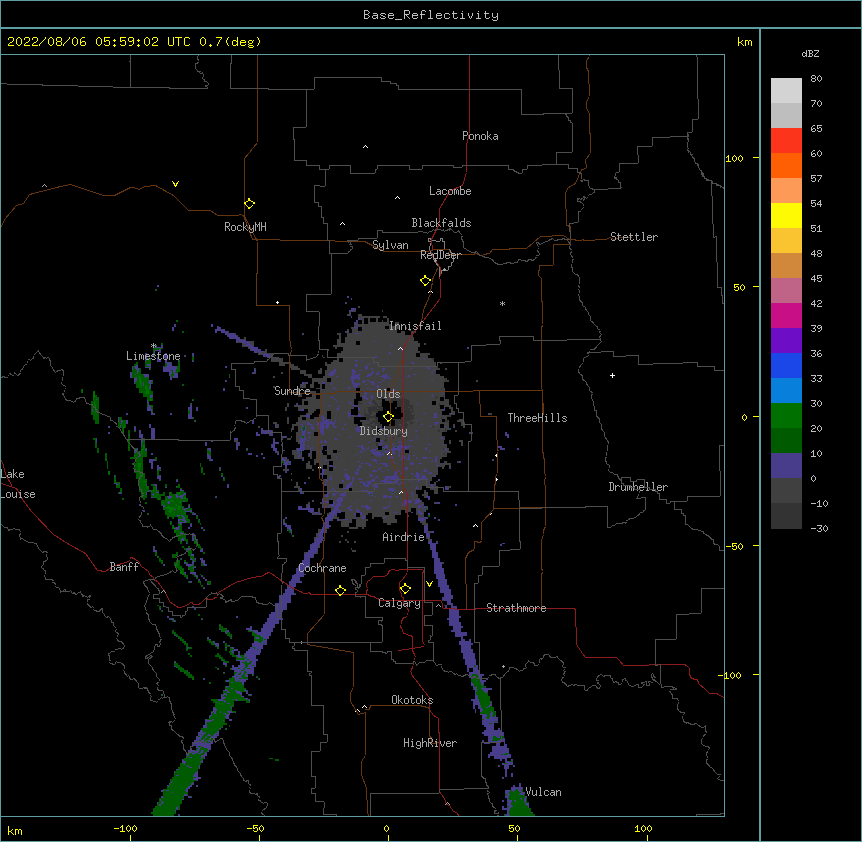Image resolution: width=862 pixels, height=842 pixels.
Task: Click the yellow V marker northwest of RockyMH
Action: point(175,184)
